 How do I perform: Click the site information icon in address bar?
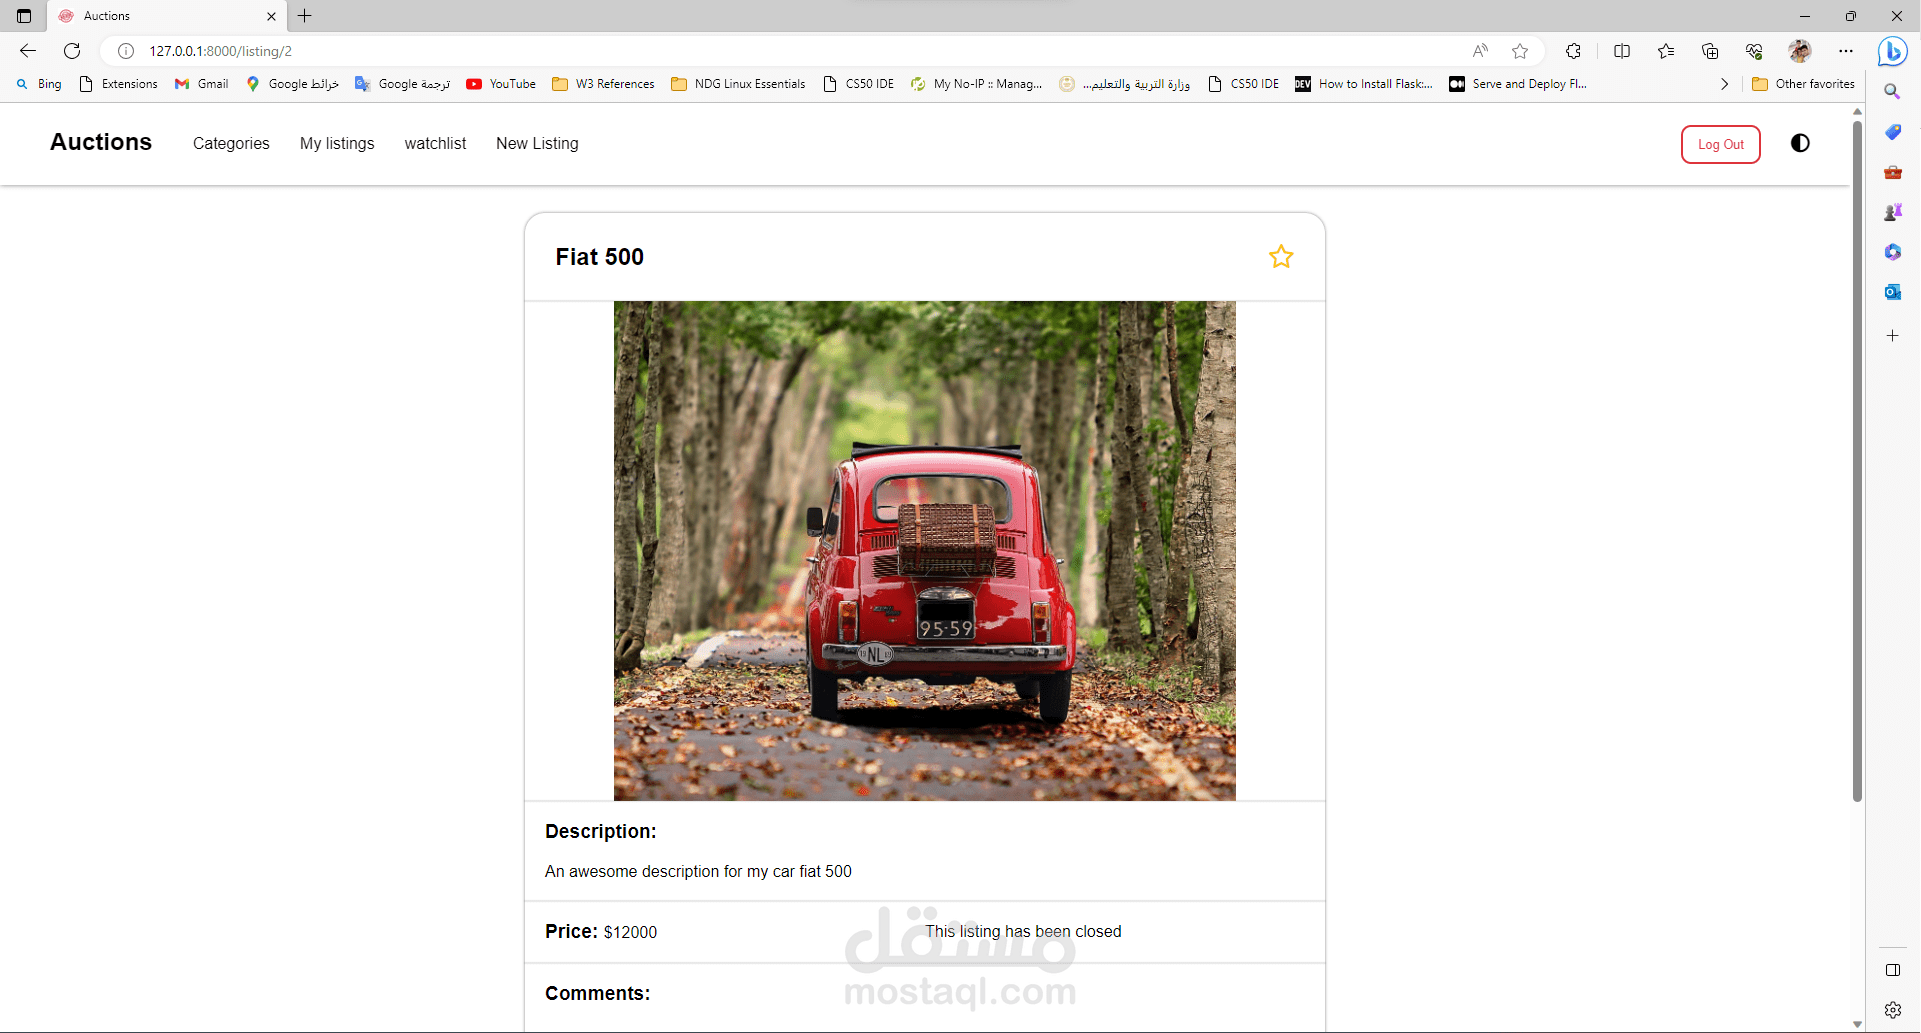(126, 51)
